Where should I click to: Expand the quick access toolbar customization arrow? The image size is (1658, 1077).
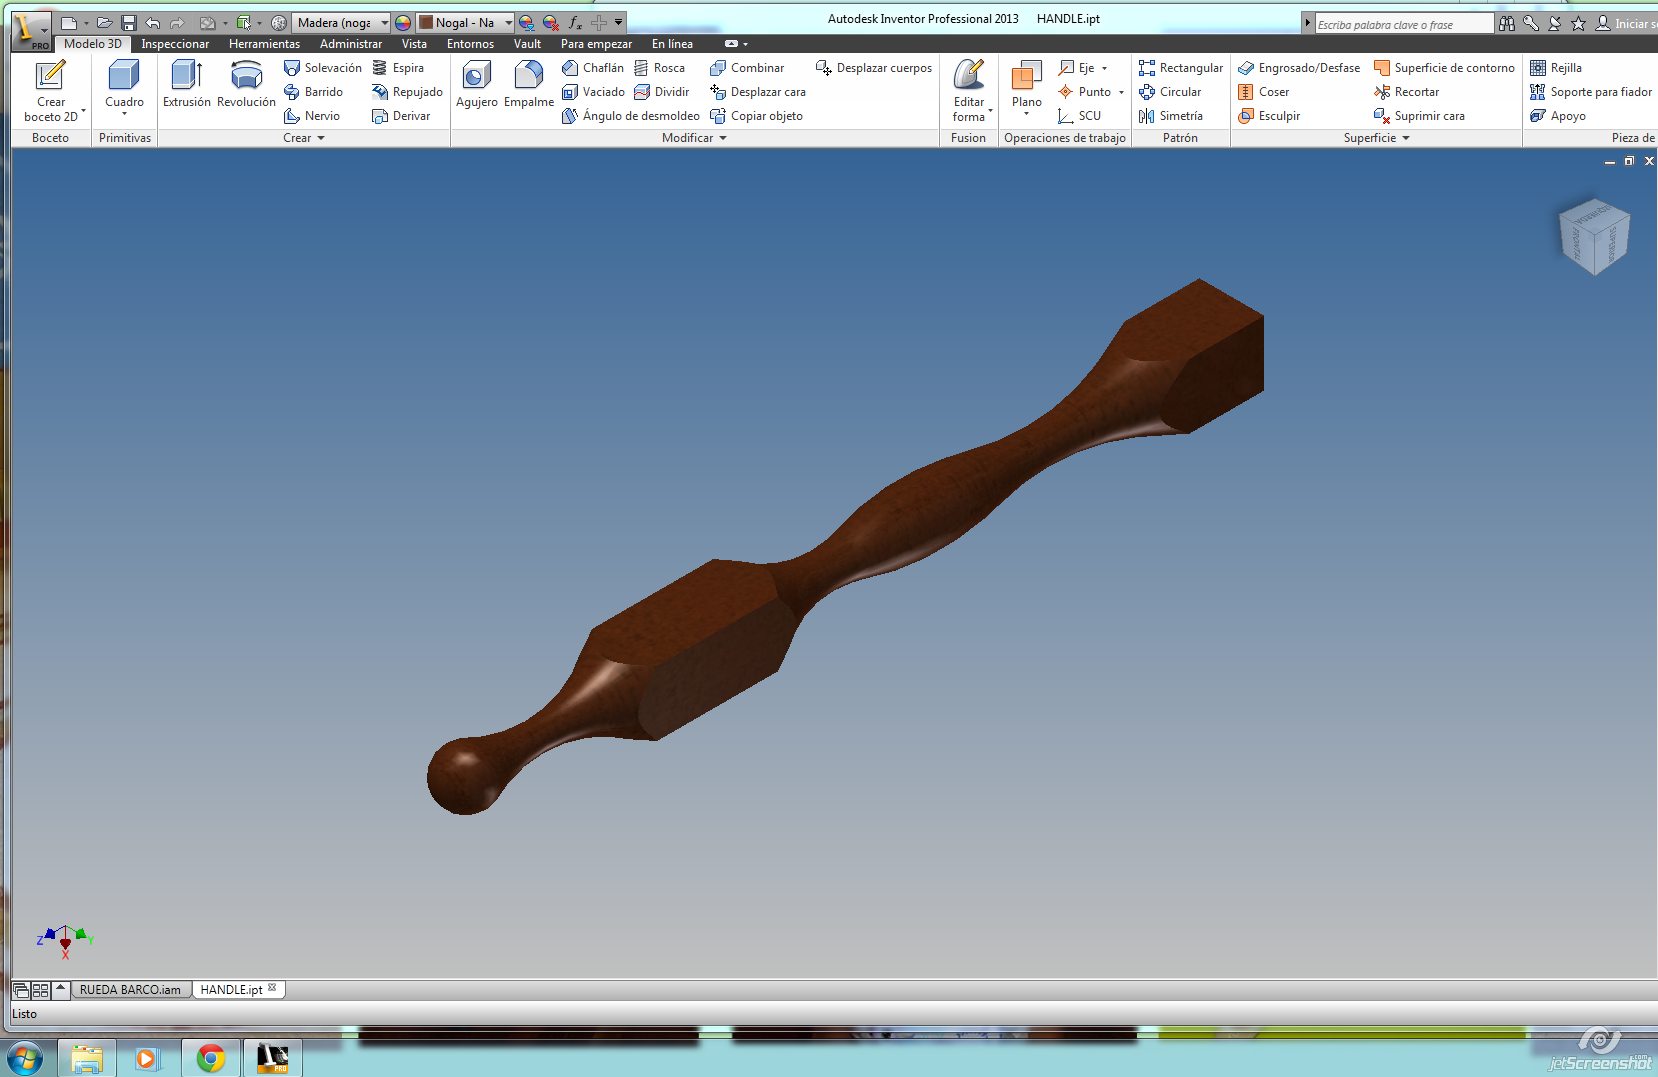[619, 22]
